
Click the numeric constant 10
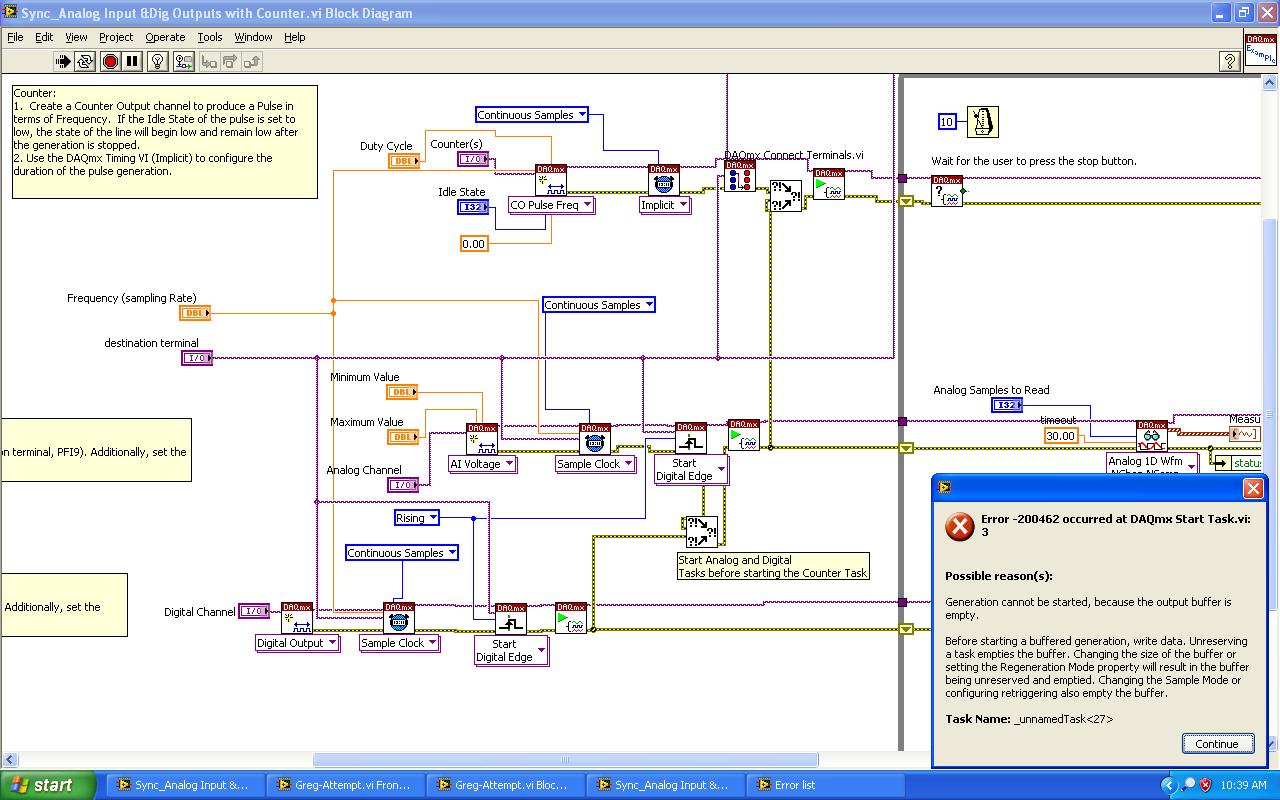click(x=947, y=122)
